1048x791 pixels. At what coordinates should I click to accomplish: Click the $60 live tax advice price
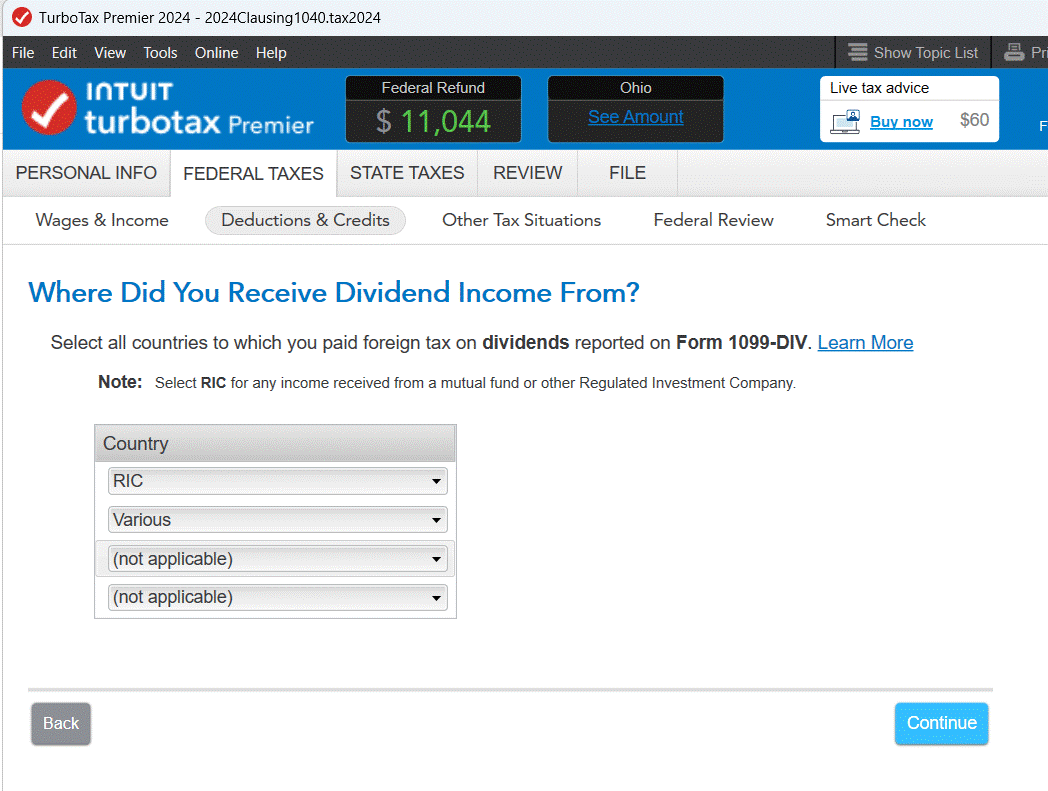pos(974,120)
